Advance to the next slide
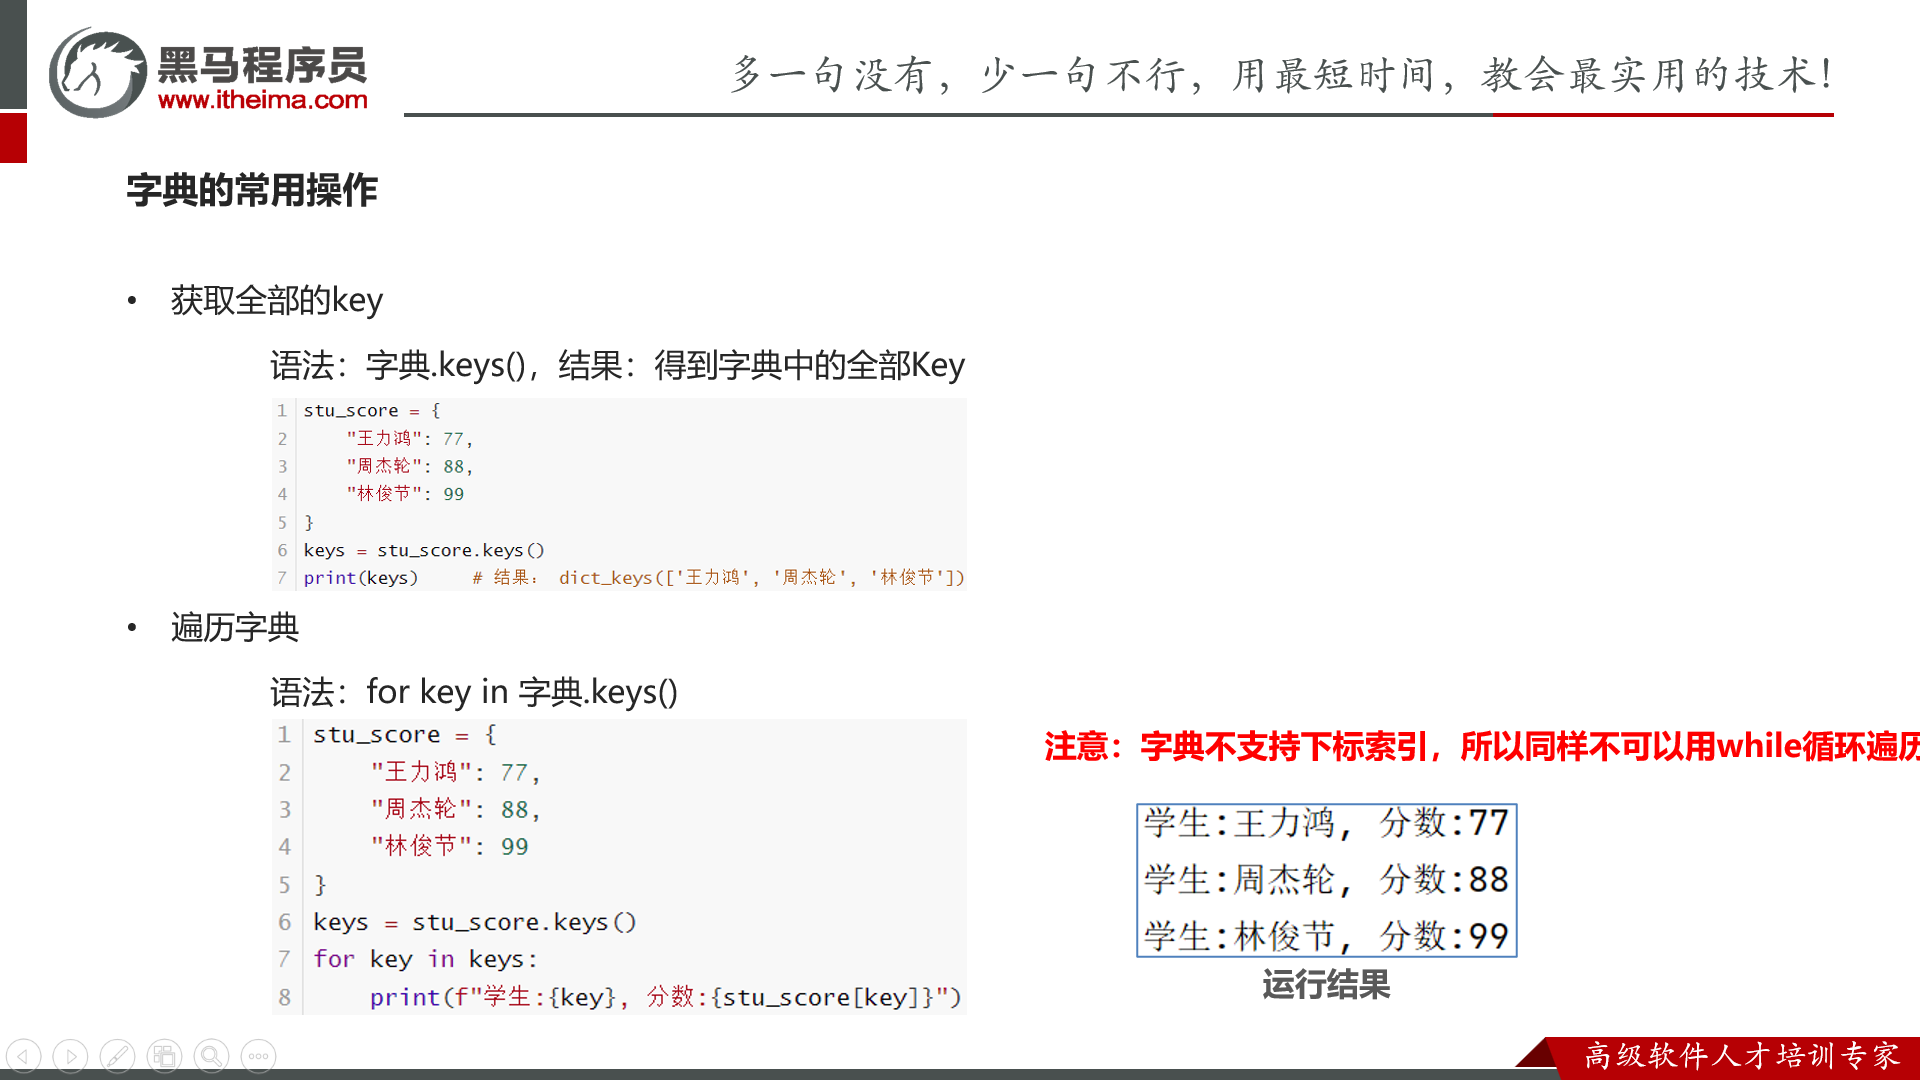1920x1080 pixels. click(70, 1056)
